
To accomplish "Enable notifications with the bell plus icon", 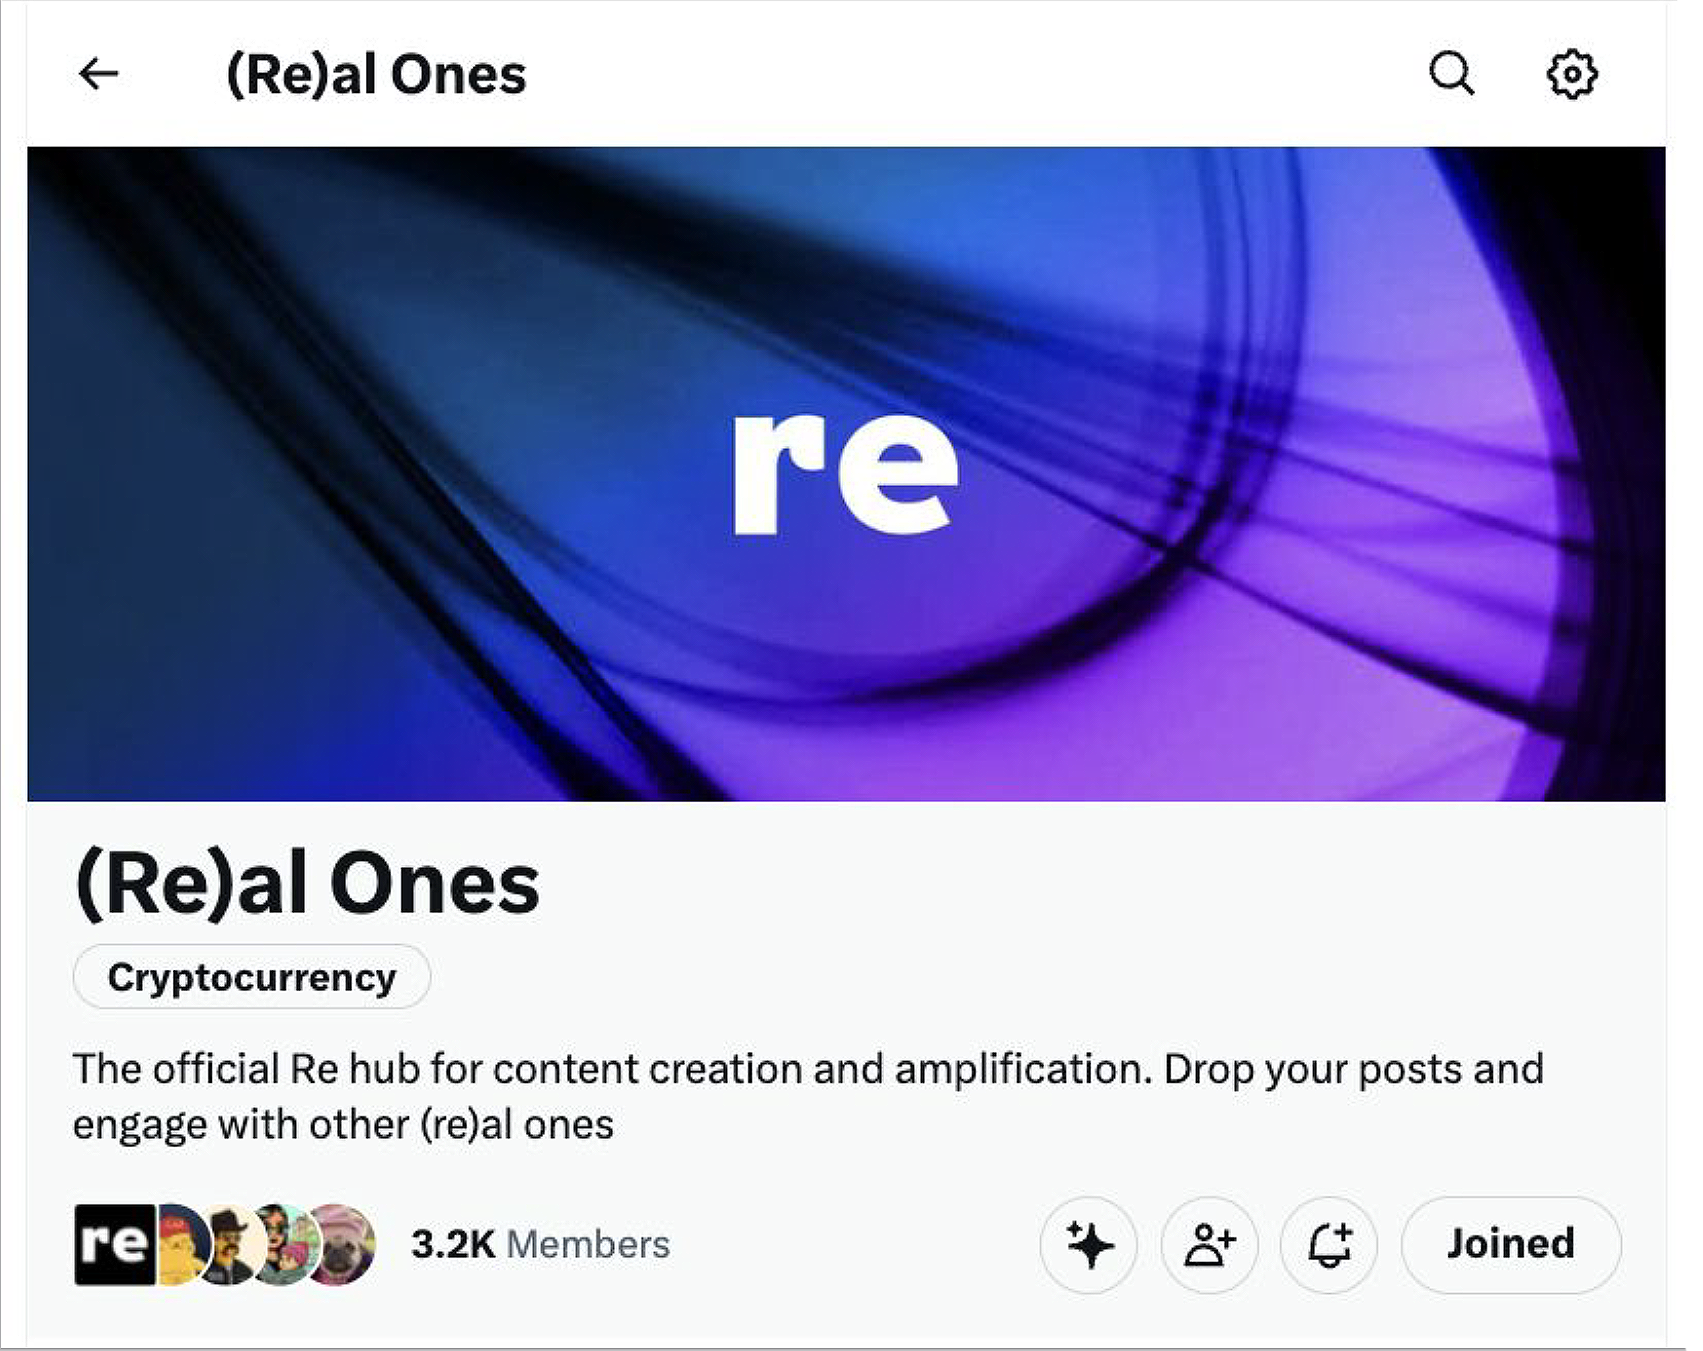I will [x=1329, y=1245].
